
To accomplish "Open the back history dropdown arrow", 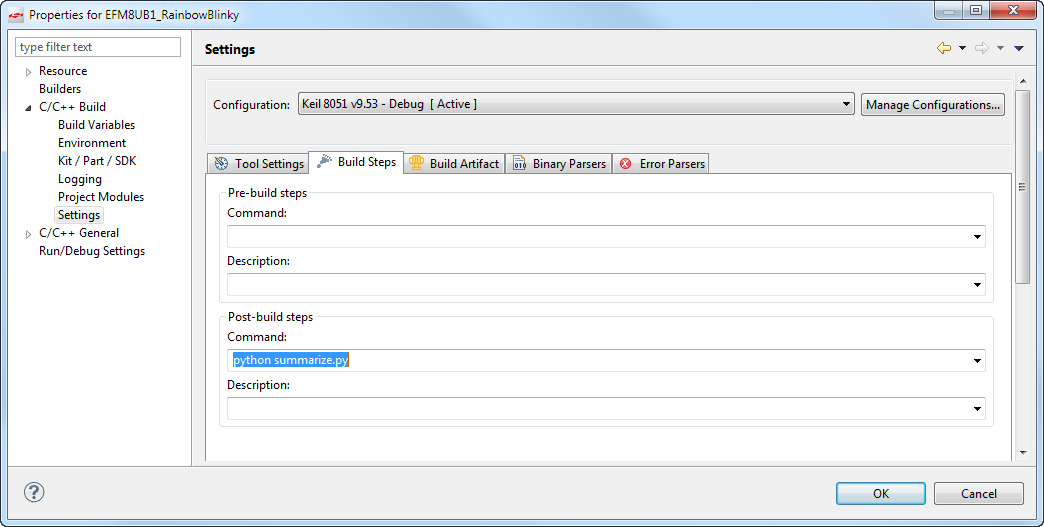I will 962,48.
